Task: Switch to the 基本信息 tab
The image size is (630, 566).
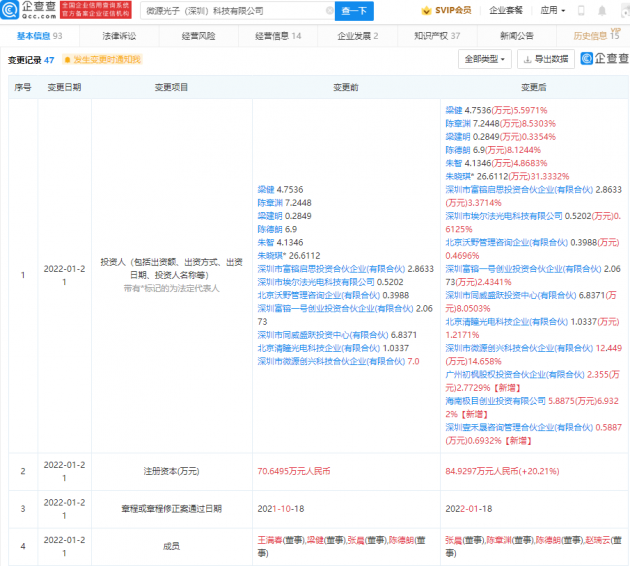Action: coord(39,36)
